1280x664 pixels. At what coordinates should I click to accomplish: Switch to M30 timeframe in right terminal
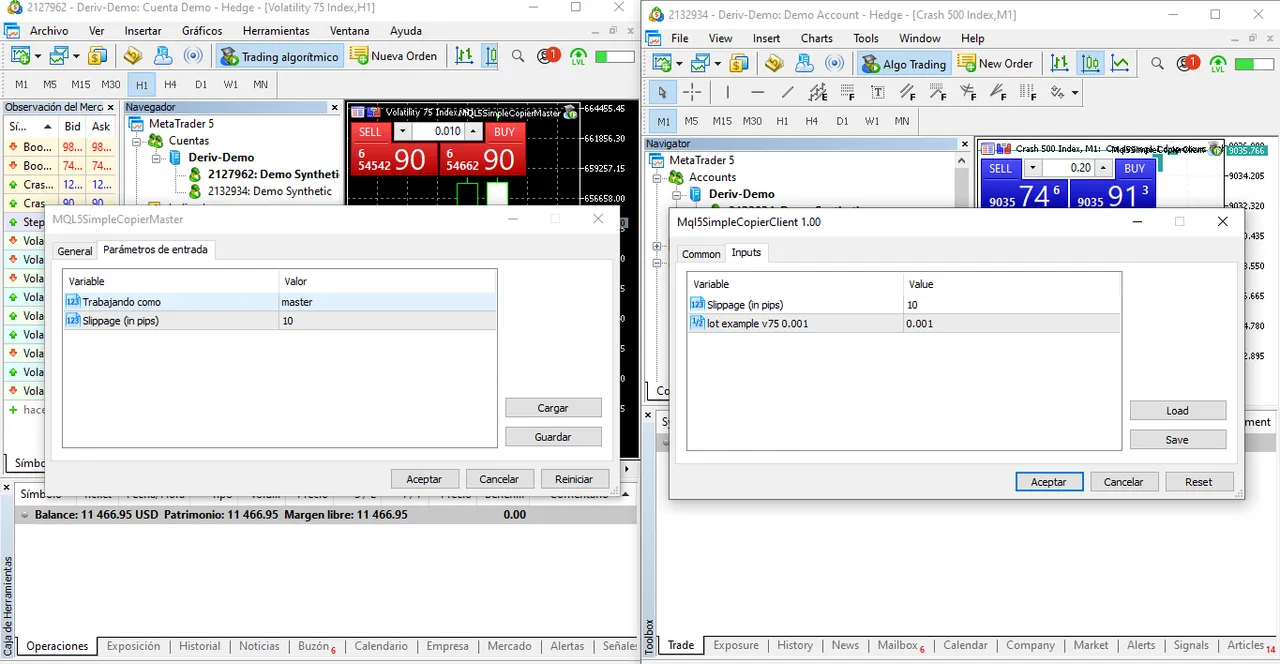pyautogui.click(x=752, y=121)
